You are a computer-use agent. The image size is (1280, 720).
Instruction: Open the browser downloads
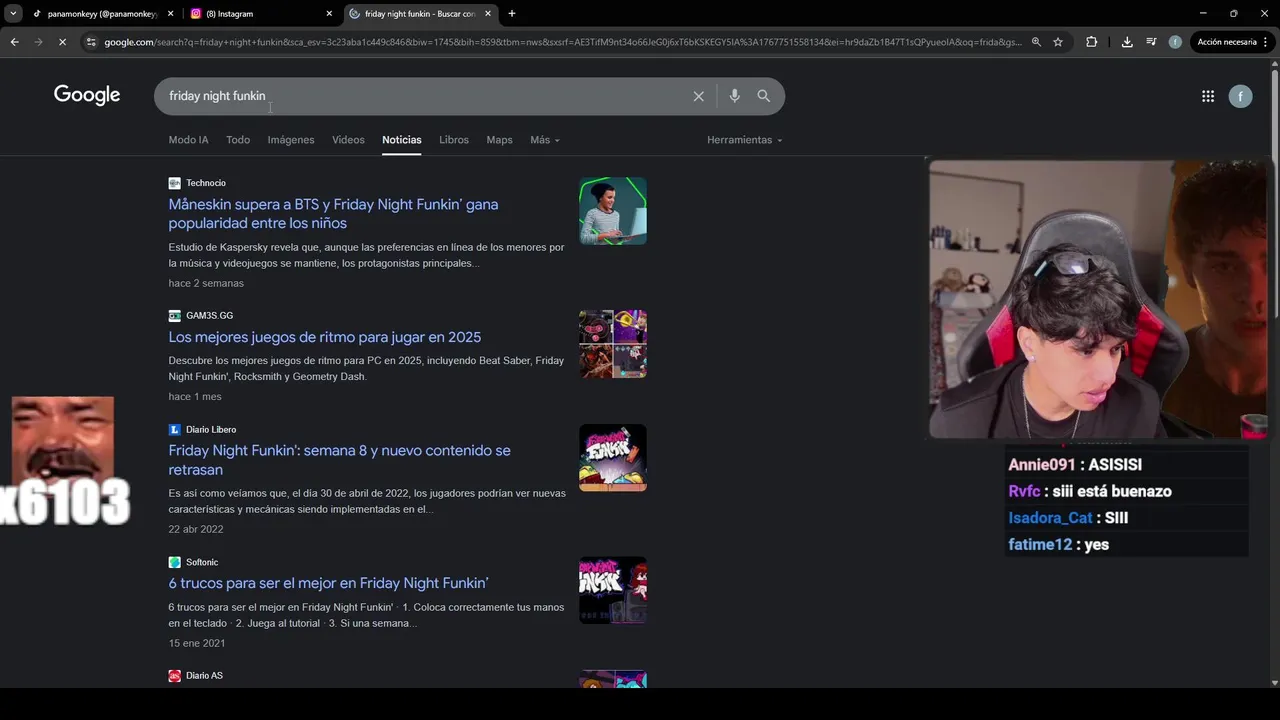click(1127, 42)
